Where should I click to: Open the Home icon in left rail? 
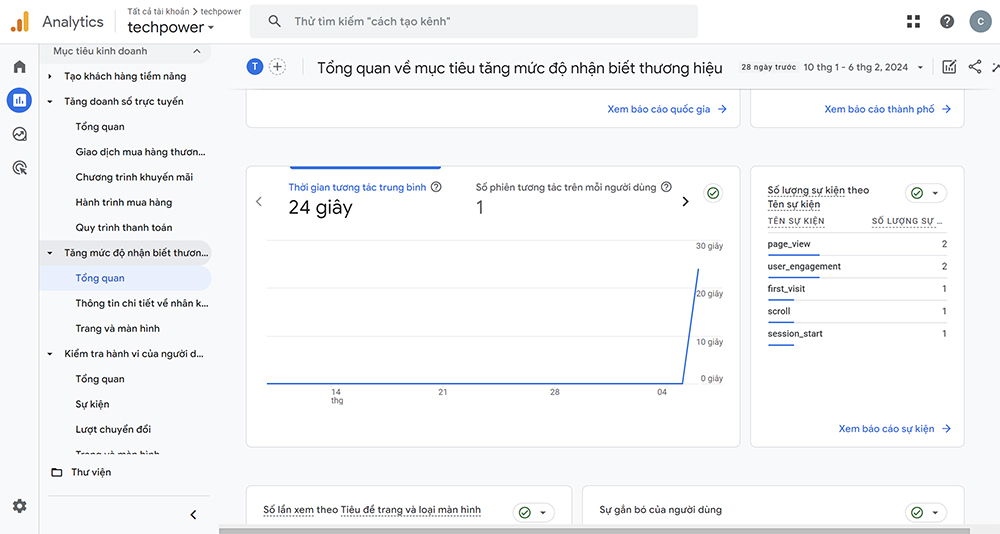point(19,67)
